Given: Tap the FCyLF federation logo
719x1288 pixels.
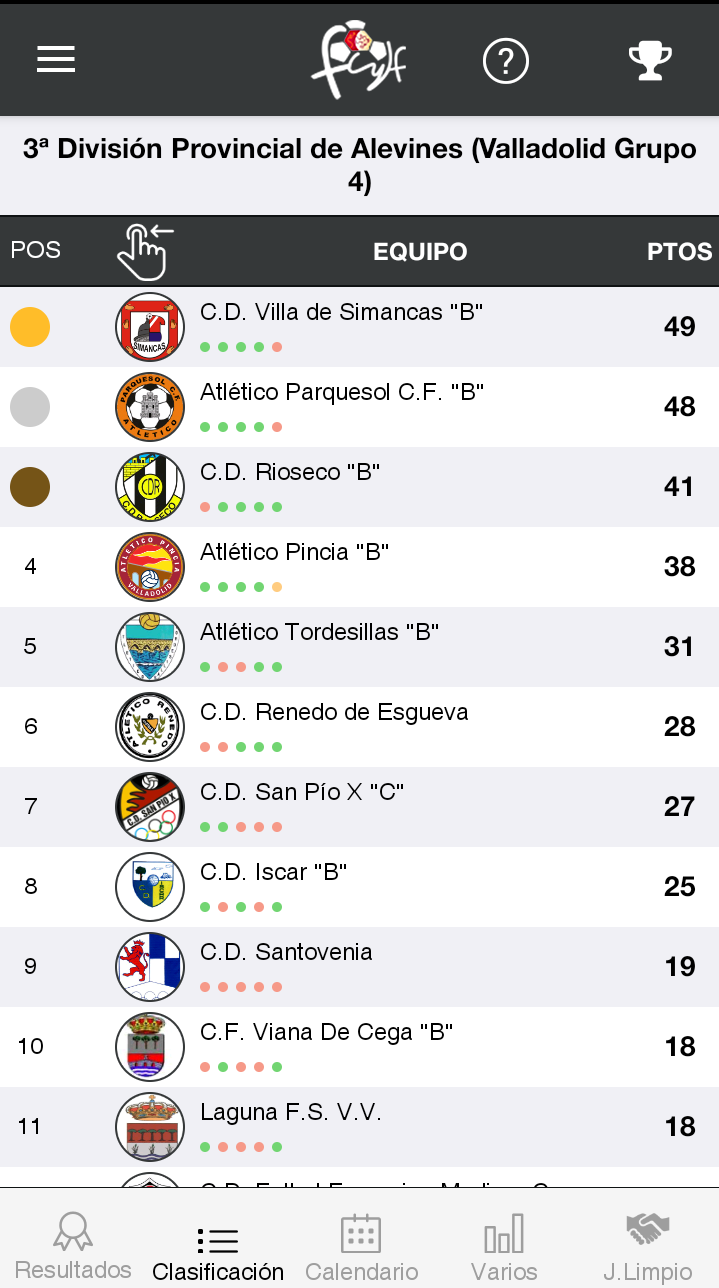Looking at the screenshot, I should coord(358,62).
